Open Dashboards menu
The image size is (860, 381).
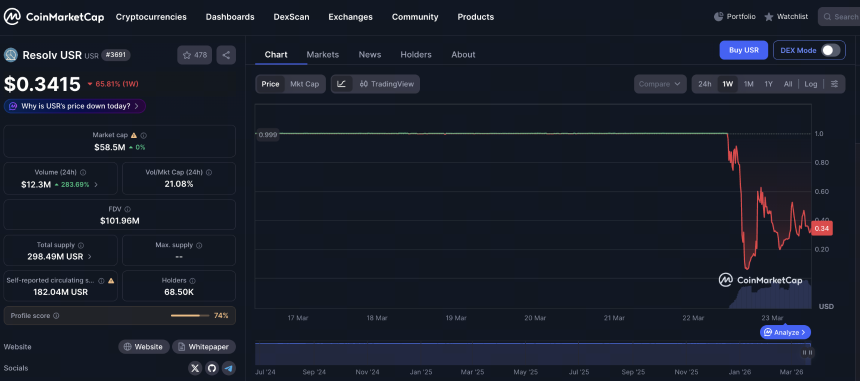click(230, 17)
